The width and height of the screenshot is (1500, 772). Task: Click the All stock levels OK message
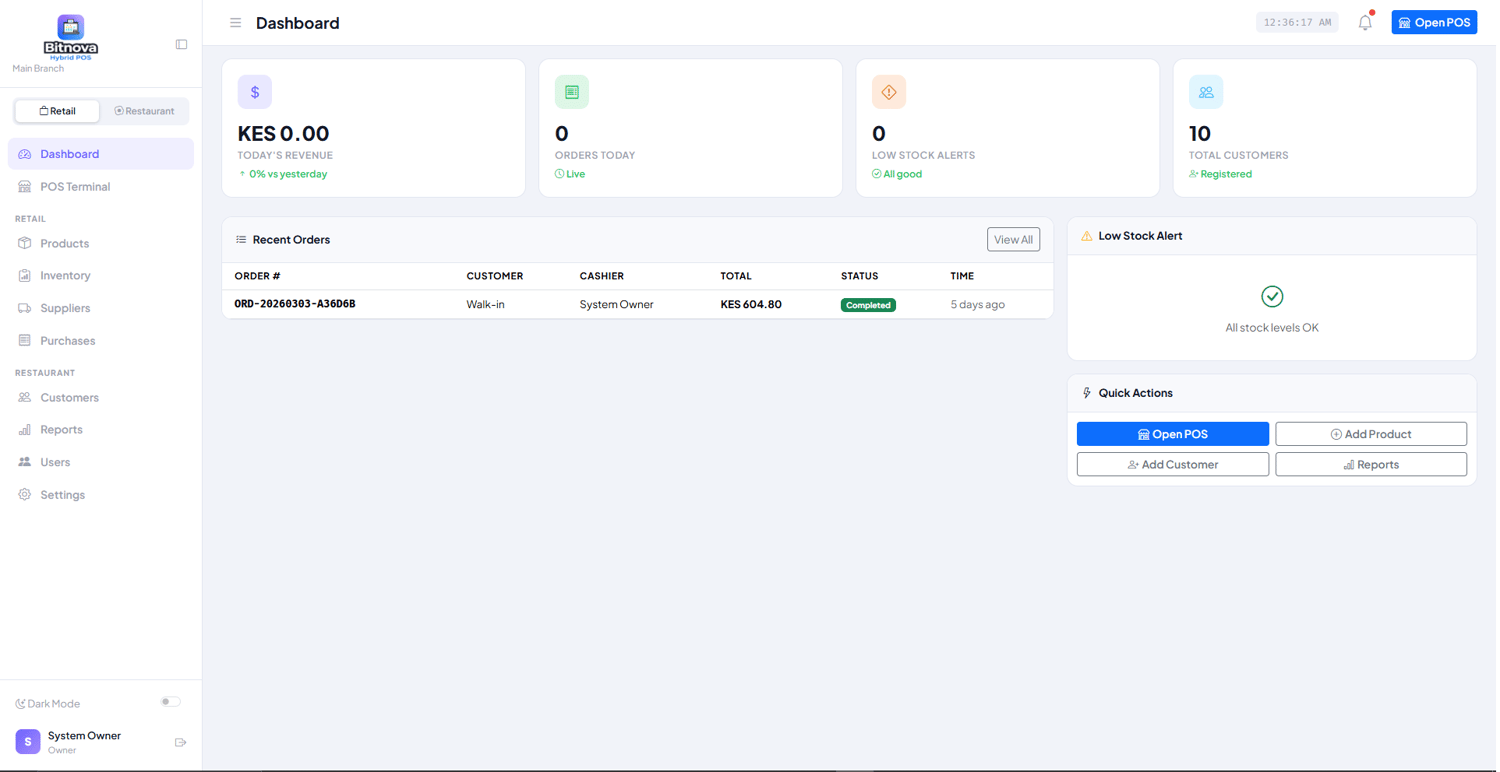(1272, 328)
